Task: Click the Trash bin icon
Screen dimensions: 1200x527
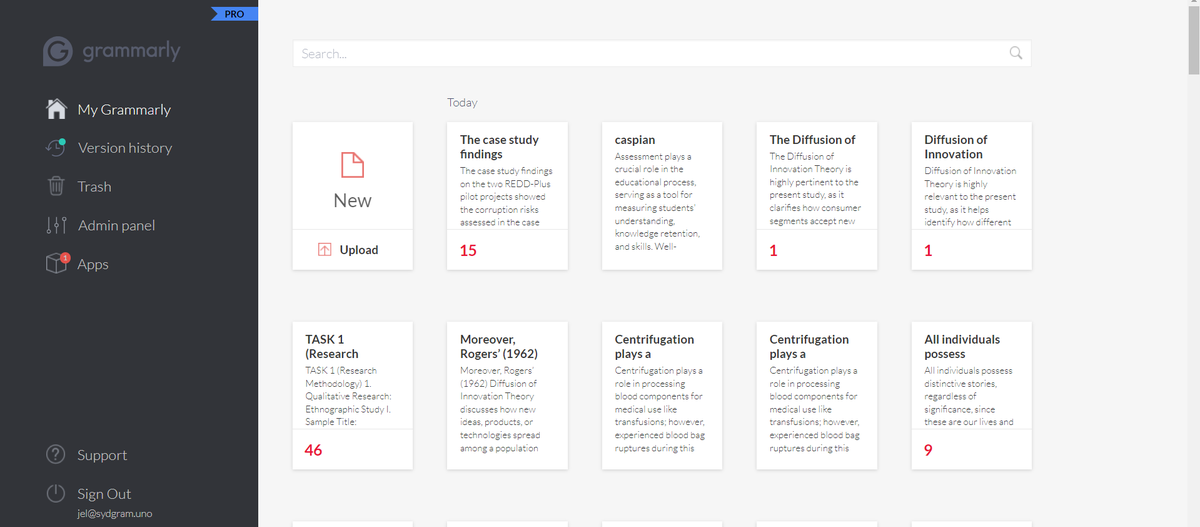Action: click(x=57, y=186)
